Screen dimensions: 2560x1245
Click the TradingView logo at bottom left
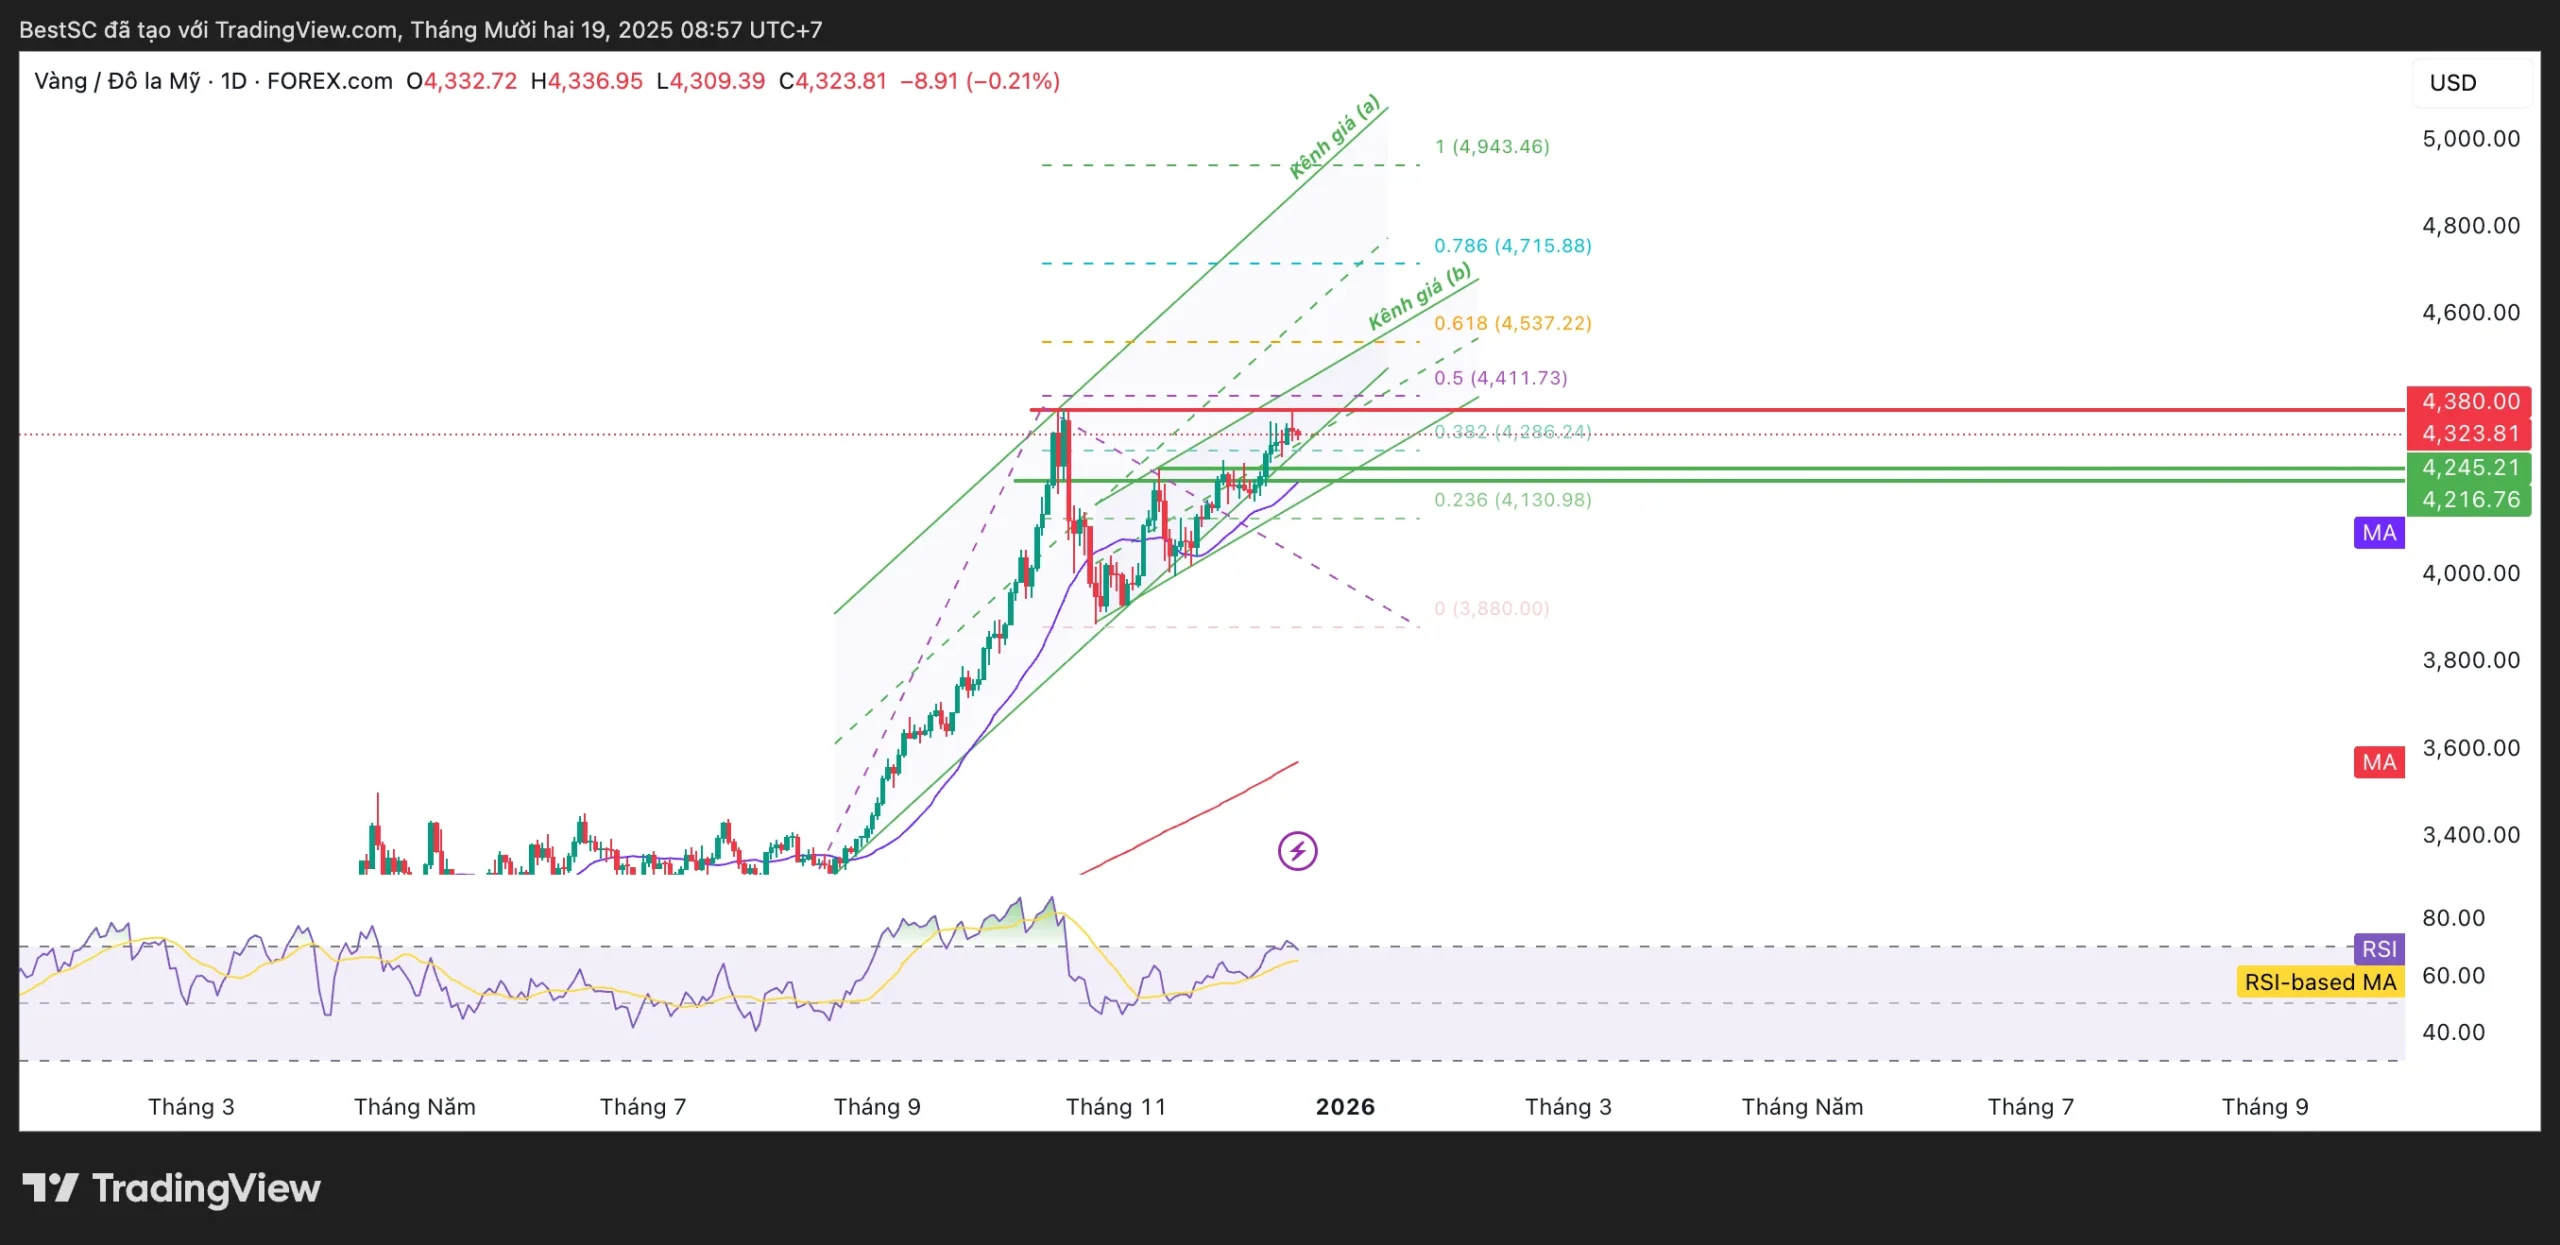172,1188
